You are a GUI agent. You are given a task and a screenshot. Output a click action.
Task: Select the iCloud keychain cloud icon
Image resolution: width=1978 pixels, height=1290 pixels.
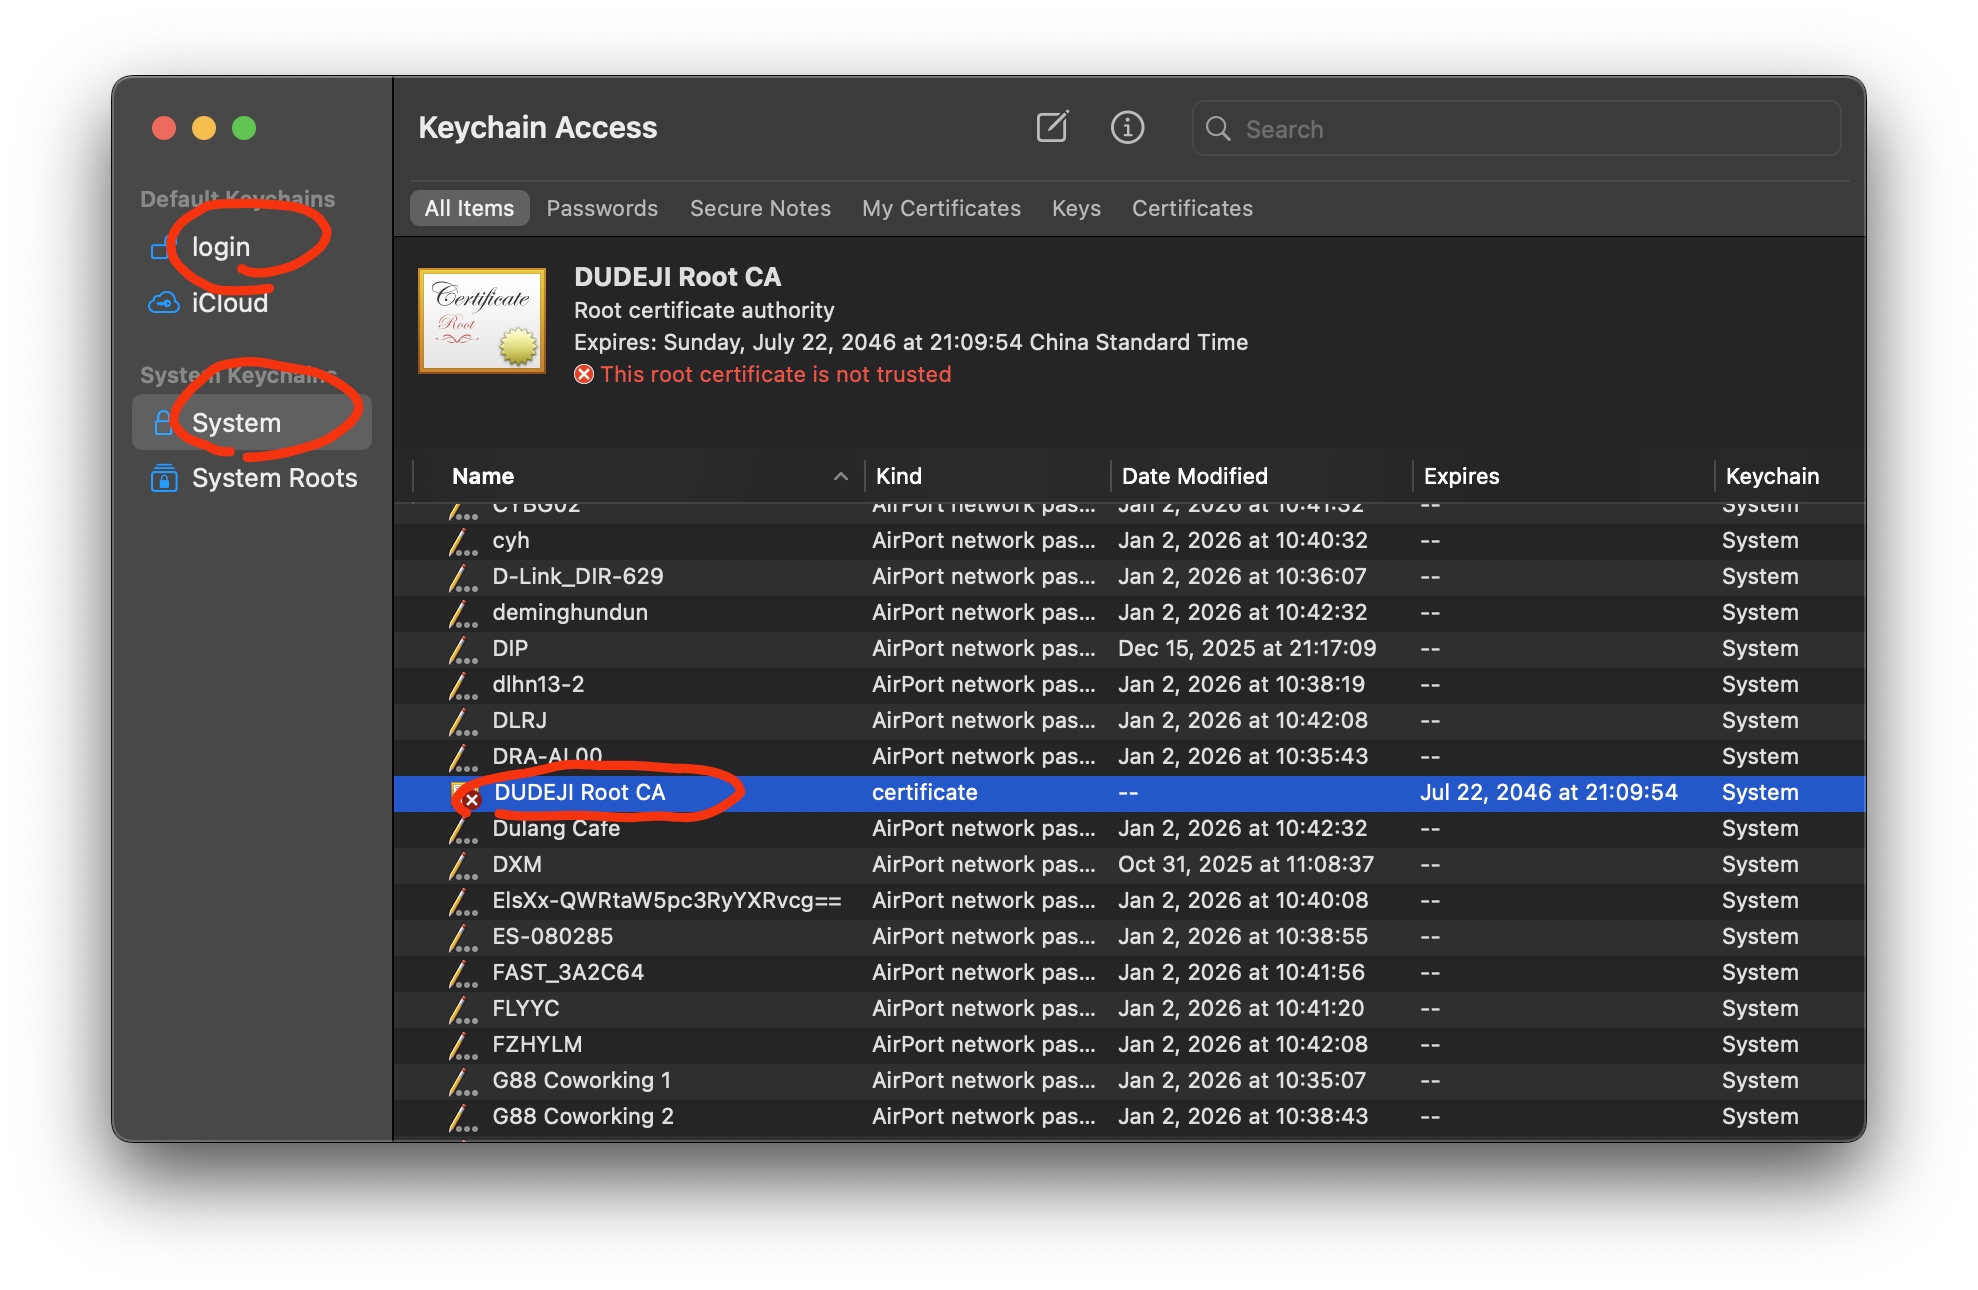pyautogui.click(x=163, y=302)
